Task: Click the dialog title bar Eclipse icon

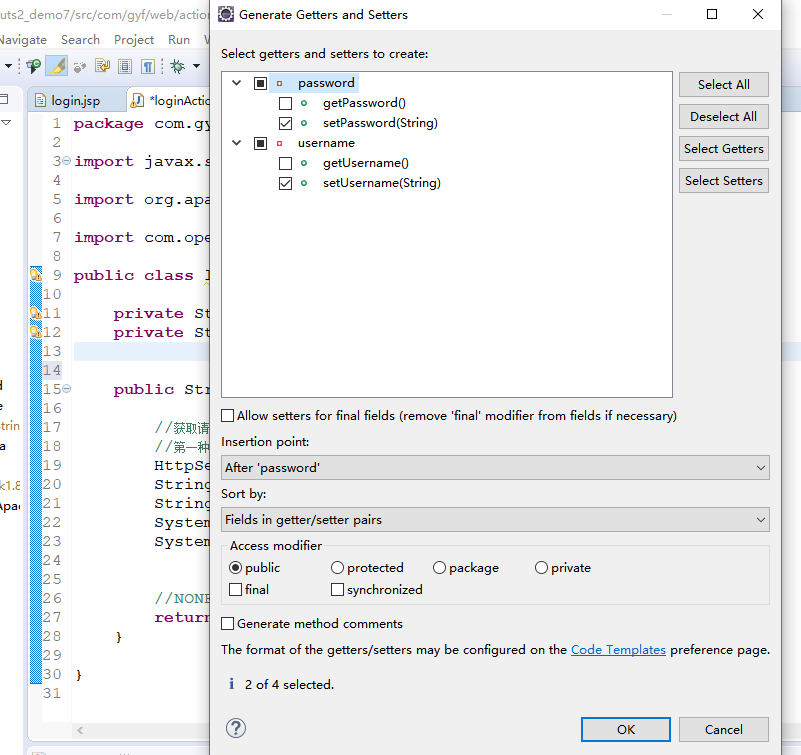Action: (x=226, y=14)
